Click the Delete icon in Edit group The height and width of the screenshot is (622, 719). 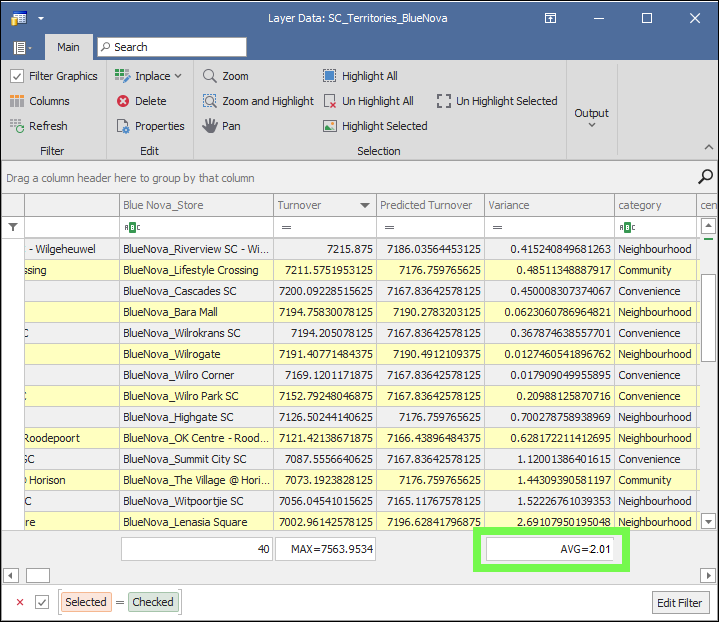[123, 101]
